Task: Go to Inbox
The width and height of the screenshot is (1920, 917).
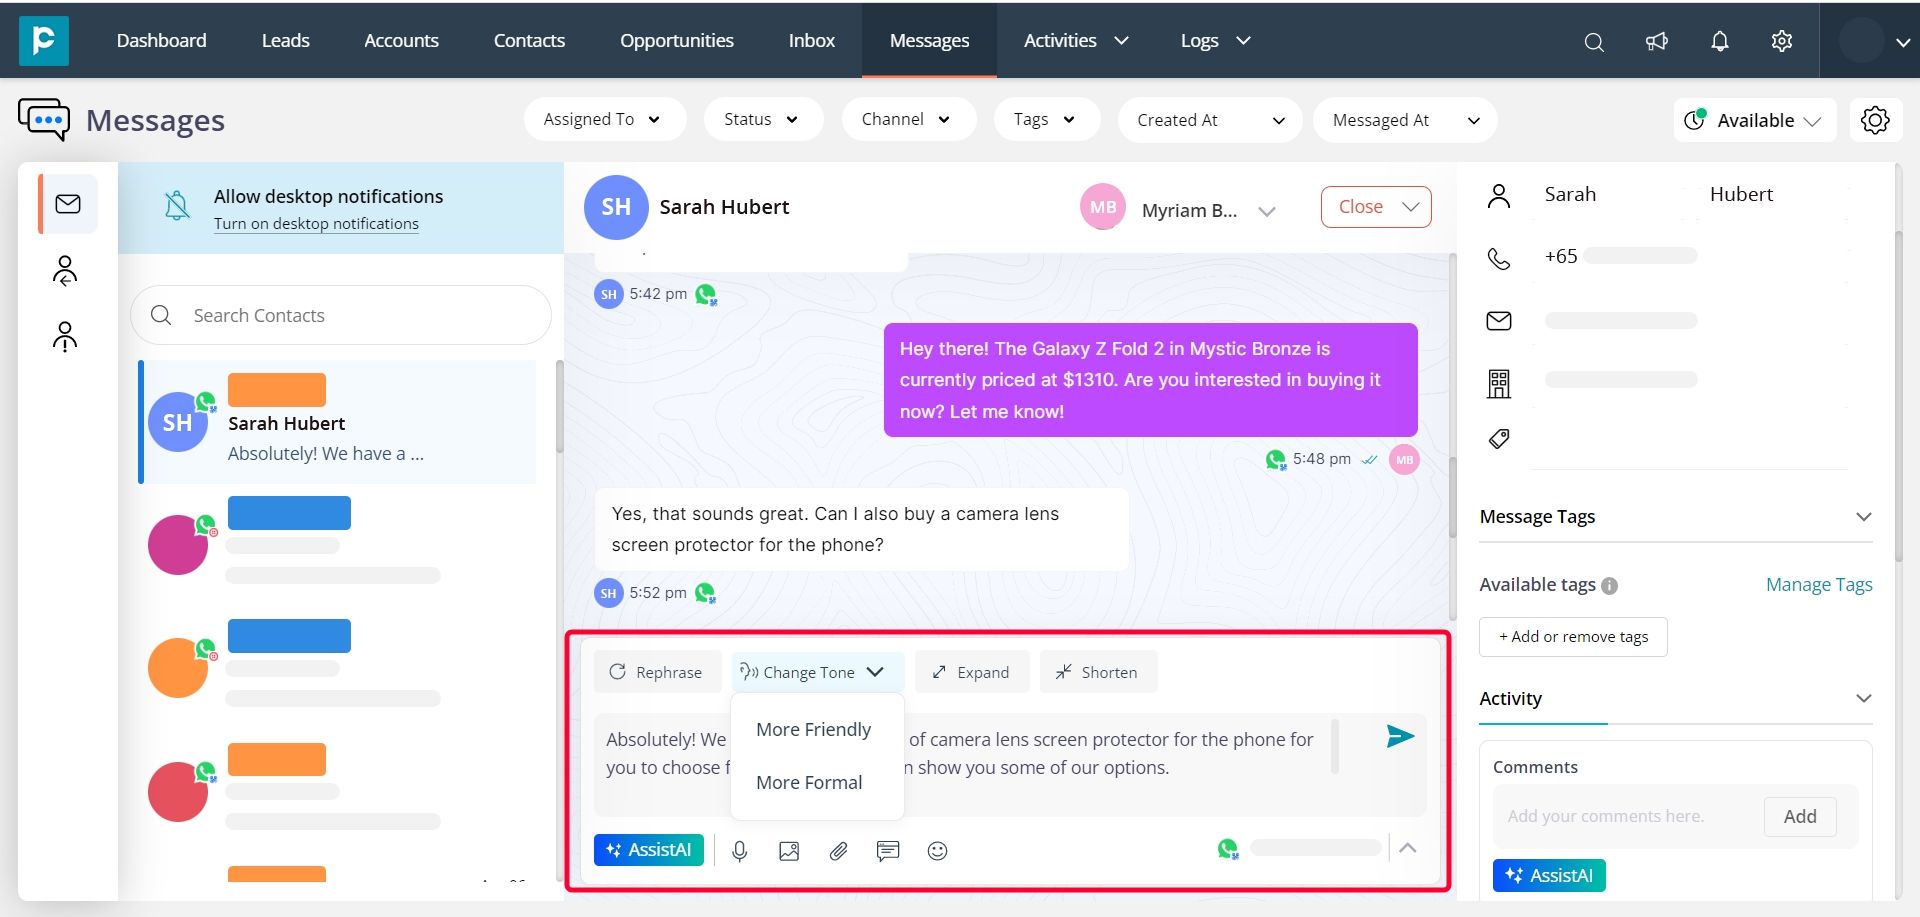Action: (x=811, y=40)
